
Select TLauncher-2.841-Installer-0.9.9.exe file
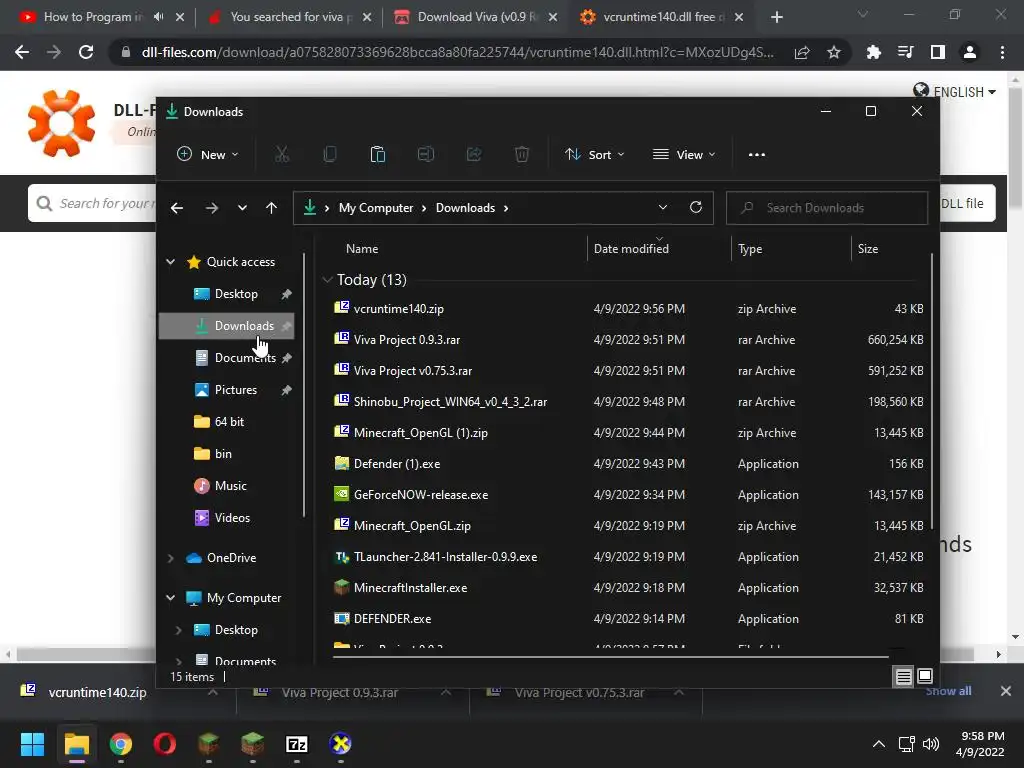(628, 556)
